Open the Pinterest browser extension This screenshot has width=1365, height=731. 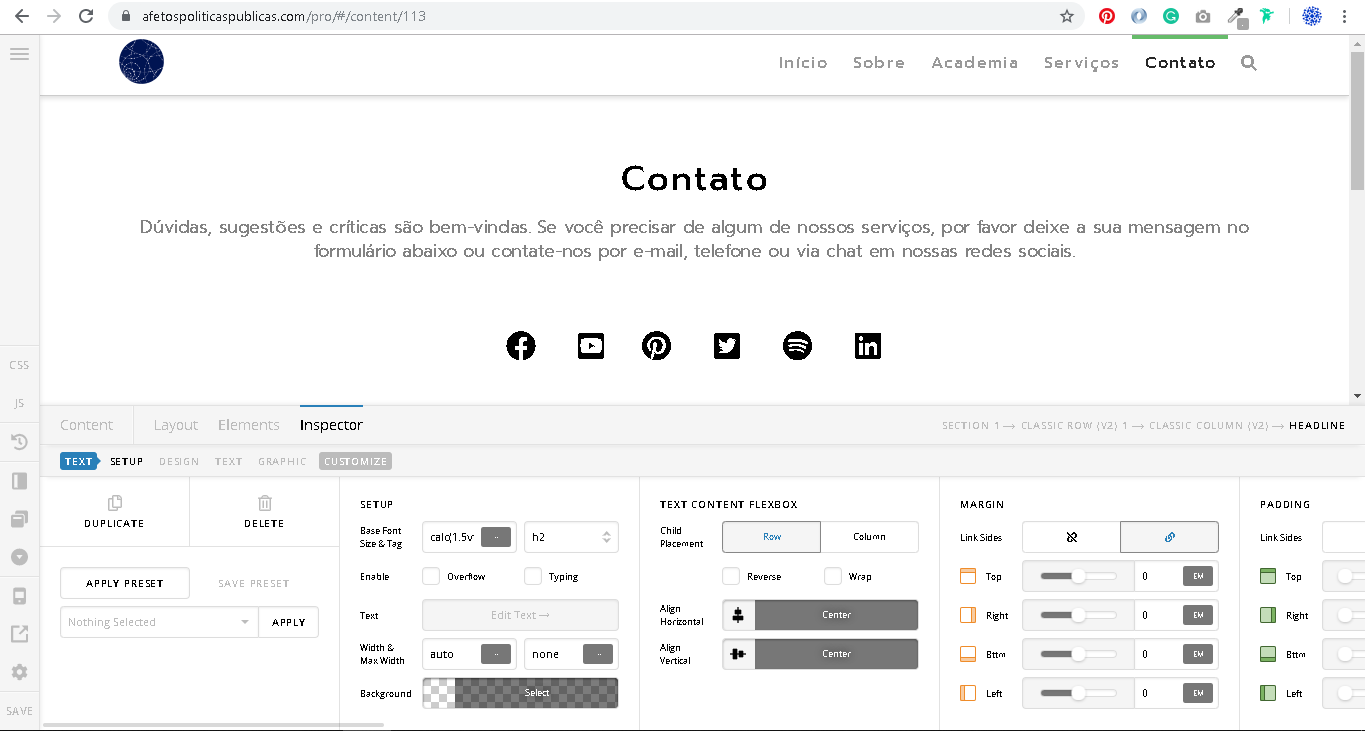pyautogui.click(x=1107, y=16)
